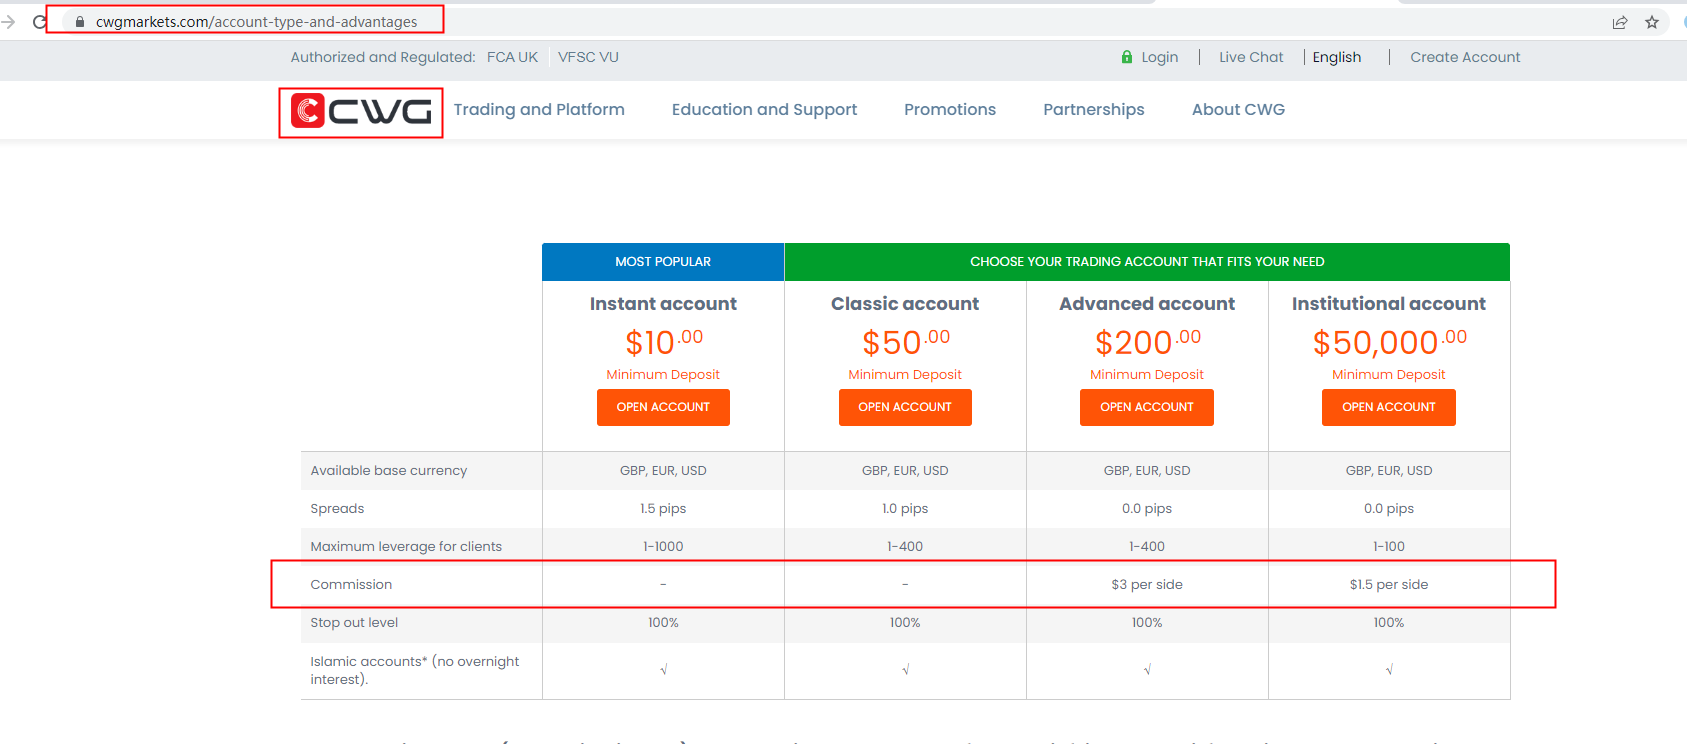Click the browser forward arrow
1687x744 pixels.
(9, 22)
